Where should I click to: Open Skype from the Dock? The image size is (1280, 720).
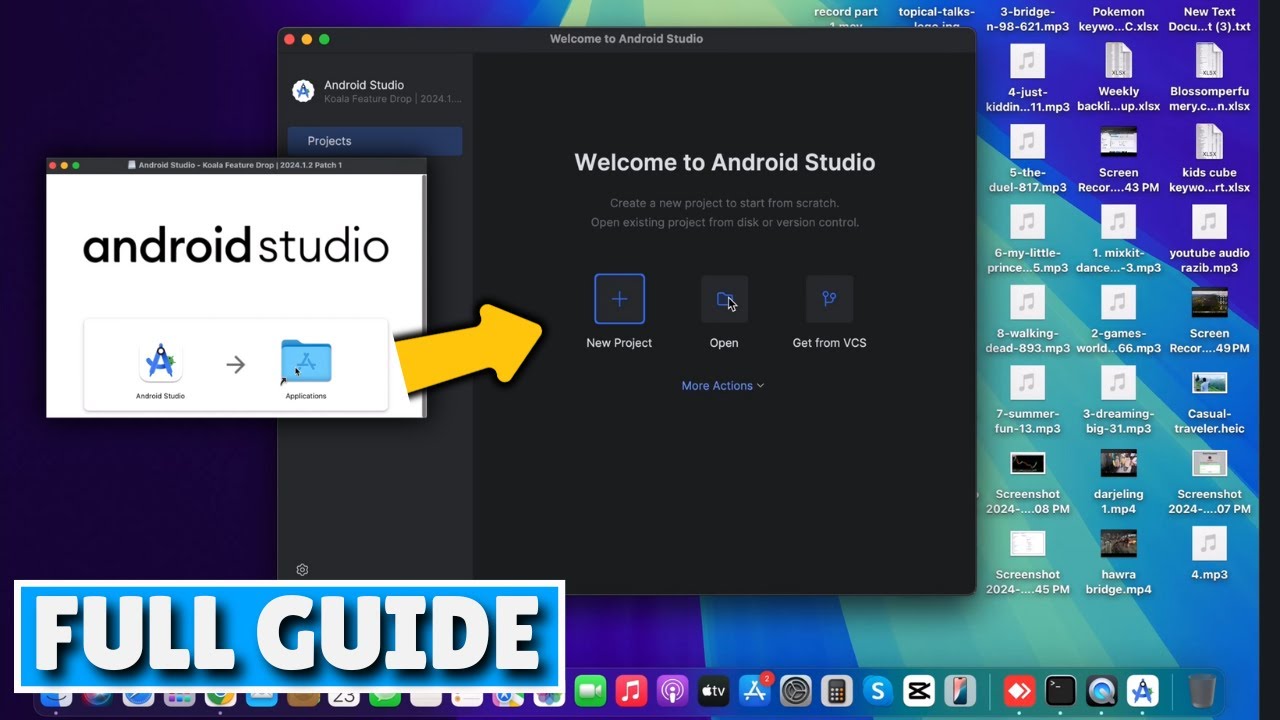[877, 691]
